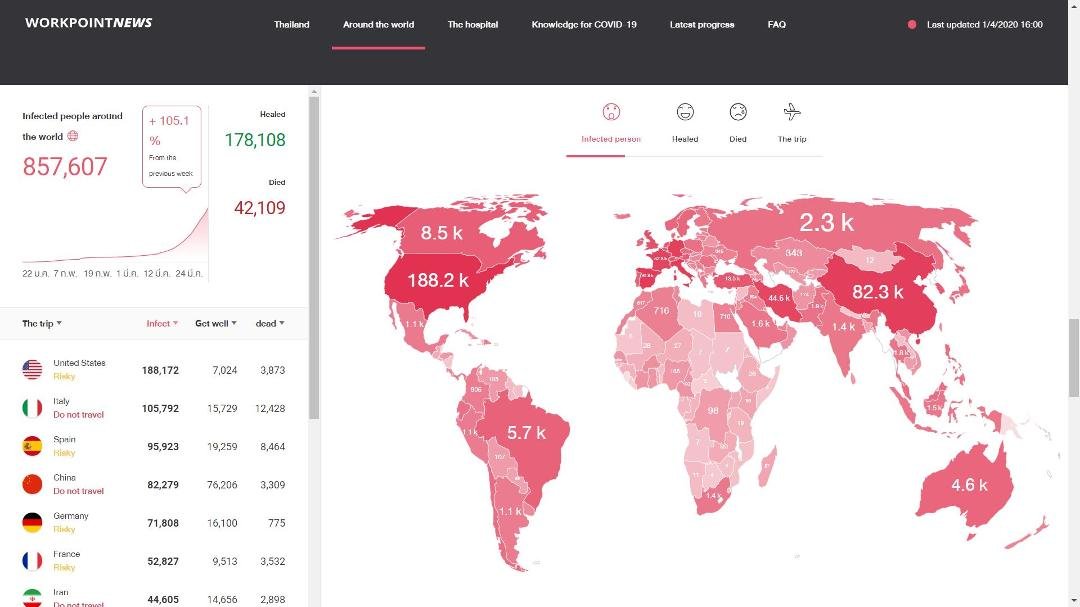Sort by dead column dropdown
This screenshot has height=607, width=1080.
[x=270, y=323]
